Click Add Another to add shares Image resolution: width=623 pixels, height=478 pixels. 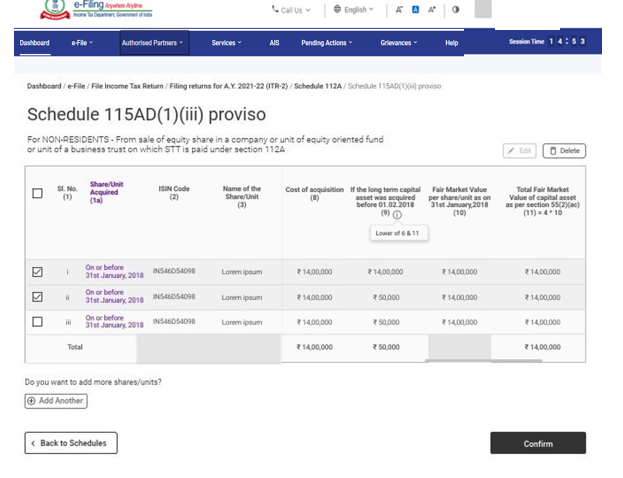56,401
